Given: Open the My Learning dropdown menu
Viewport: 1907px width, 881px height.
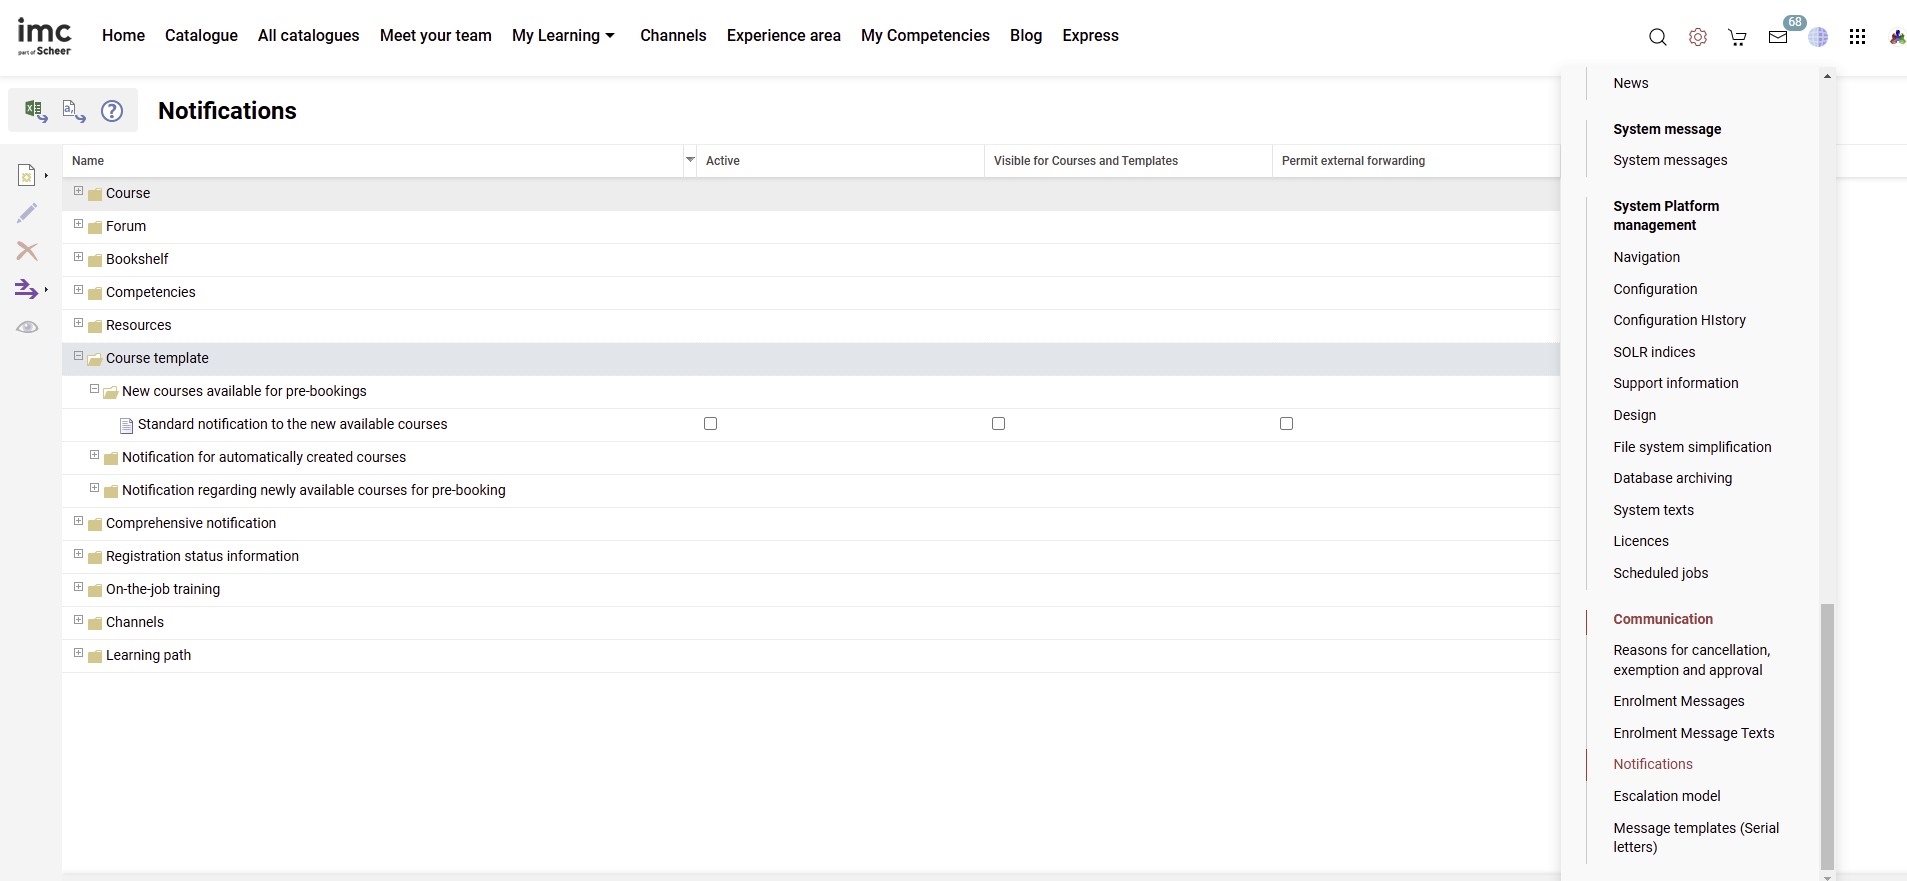Looking at the screenshot, I should tap(563, 36).
